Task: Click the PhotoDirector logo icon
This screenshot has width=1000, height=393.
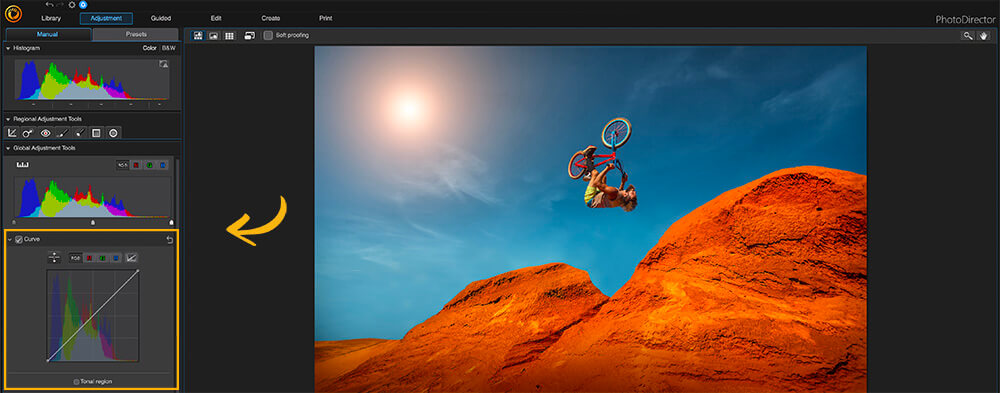Action: coord(13,13)
